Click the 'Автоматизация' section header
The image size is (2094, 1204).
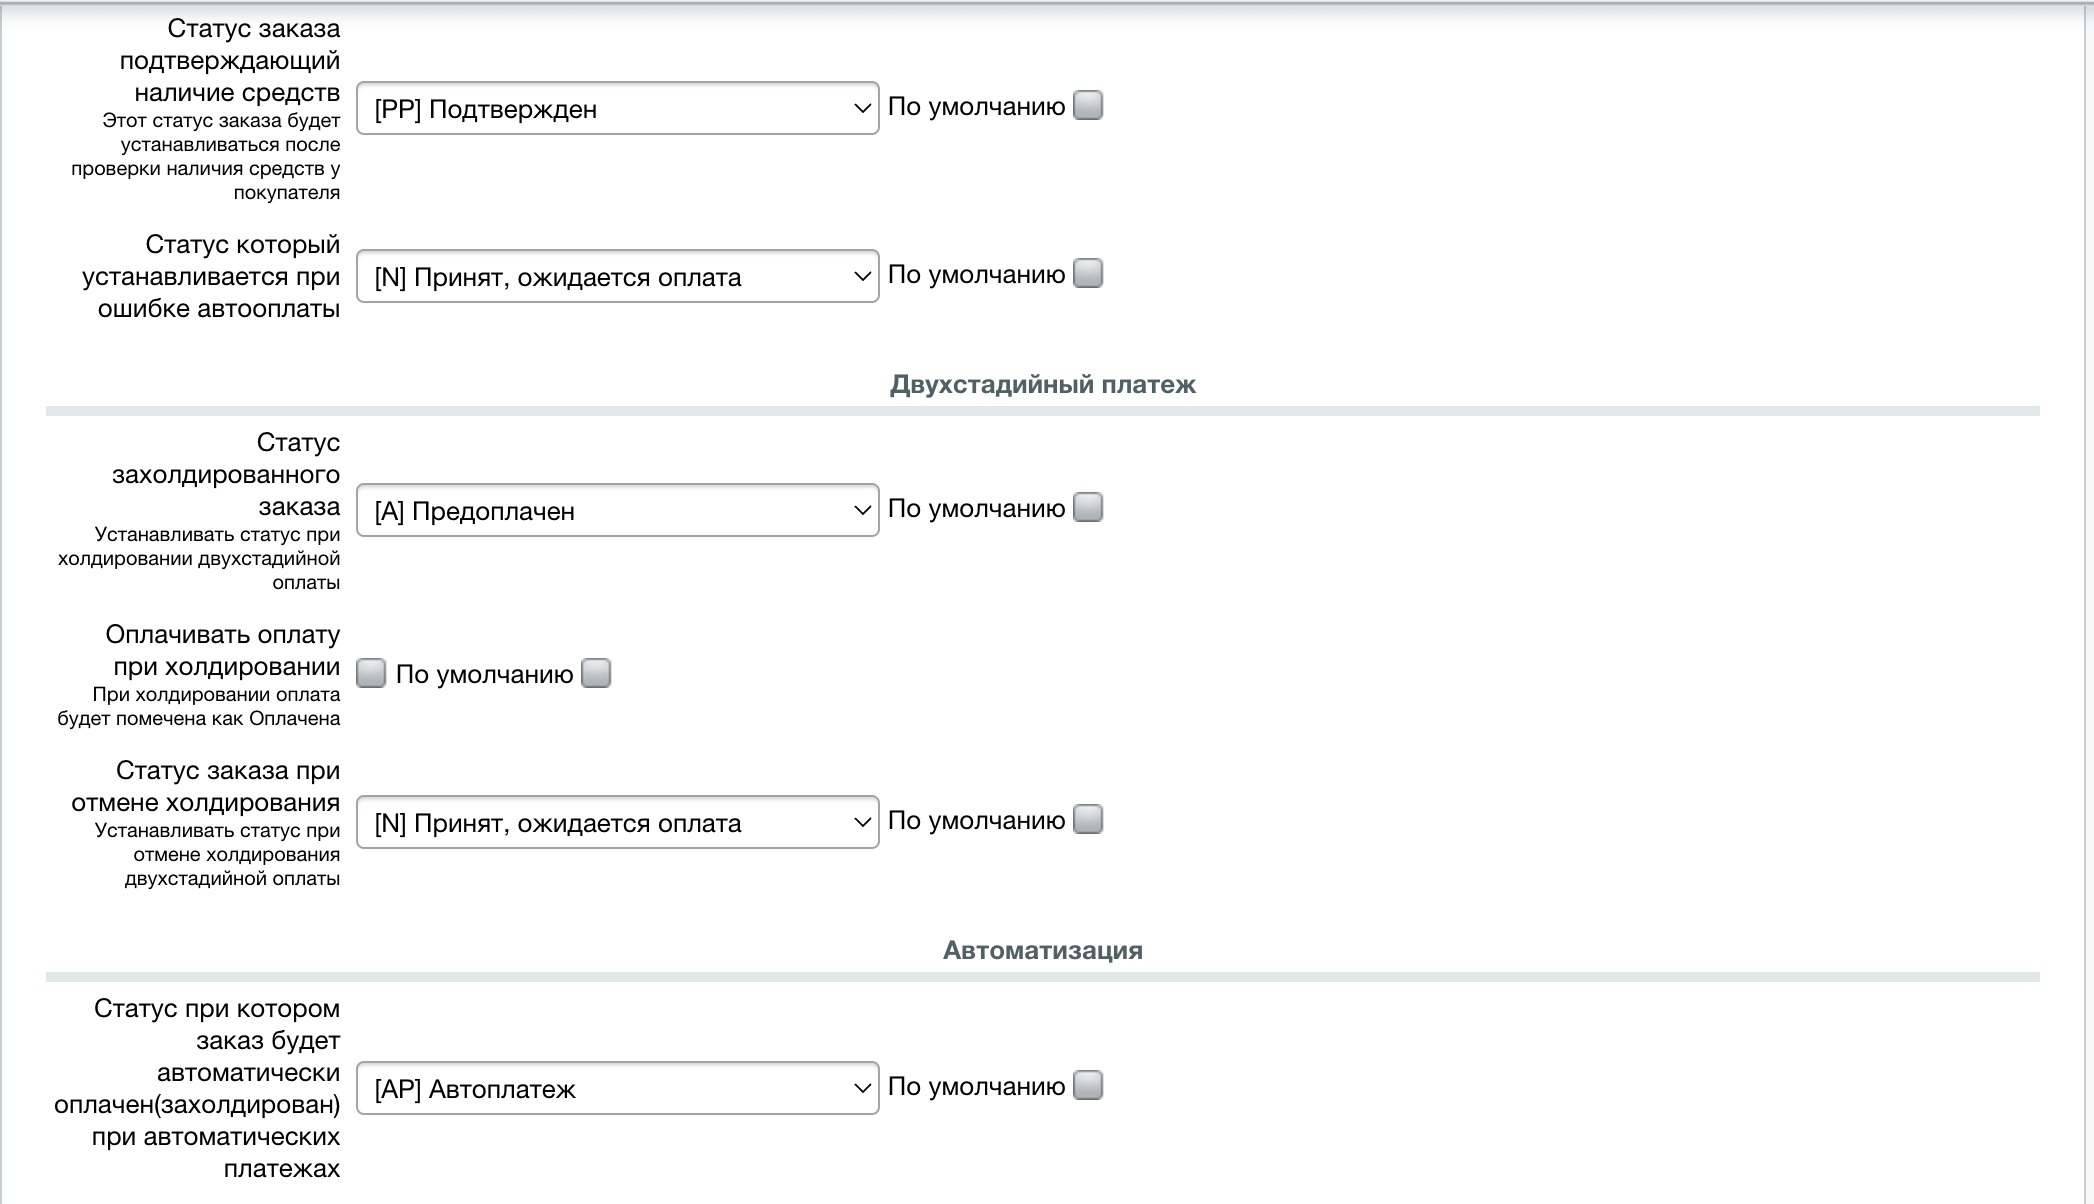click(1042, 950)
